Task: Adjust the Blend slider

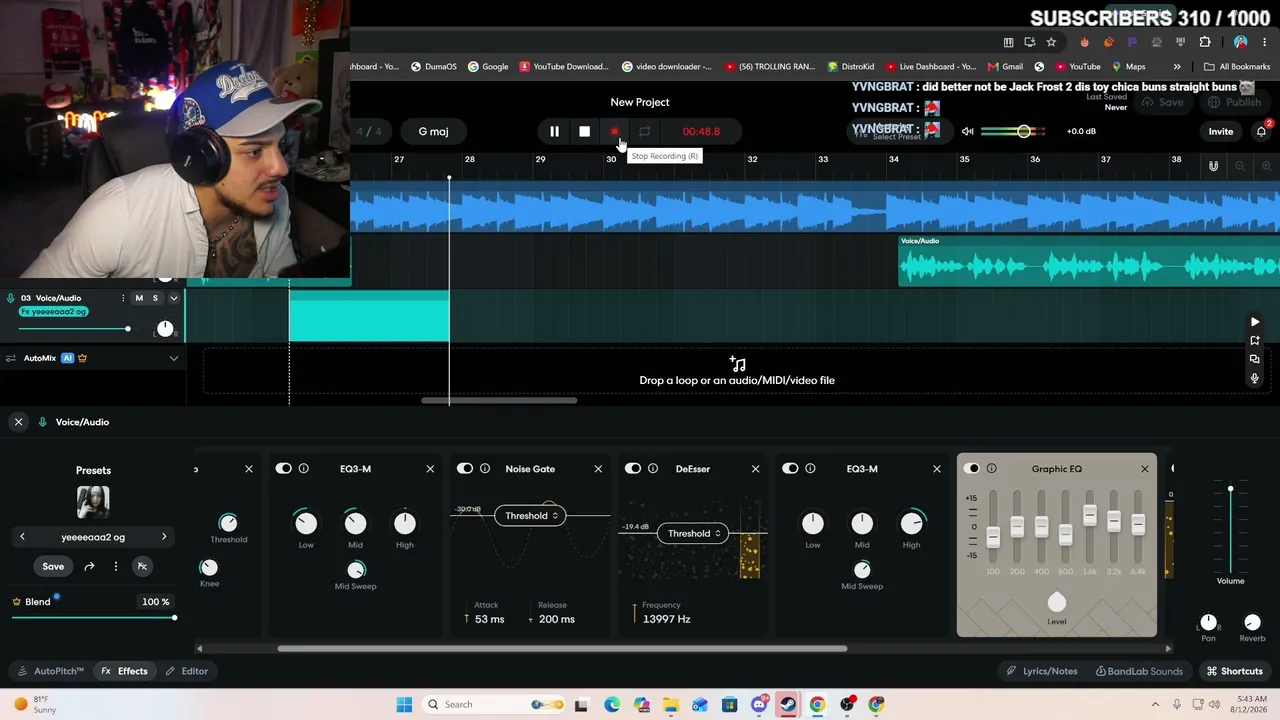Action: [x=93, y=618]
